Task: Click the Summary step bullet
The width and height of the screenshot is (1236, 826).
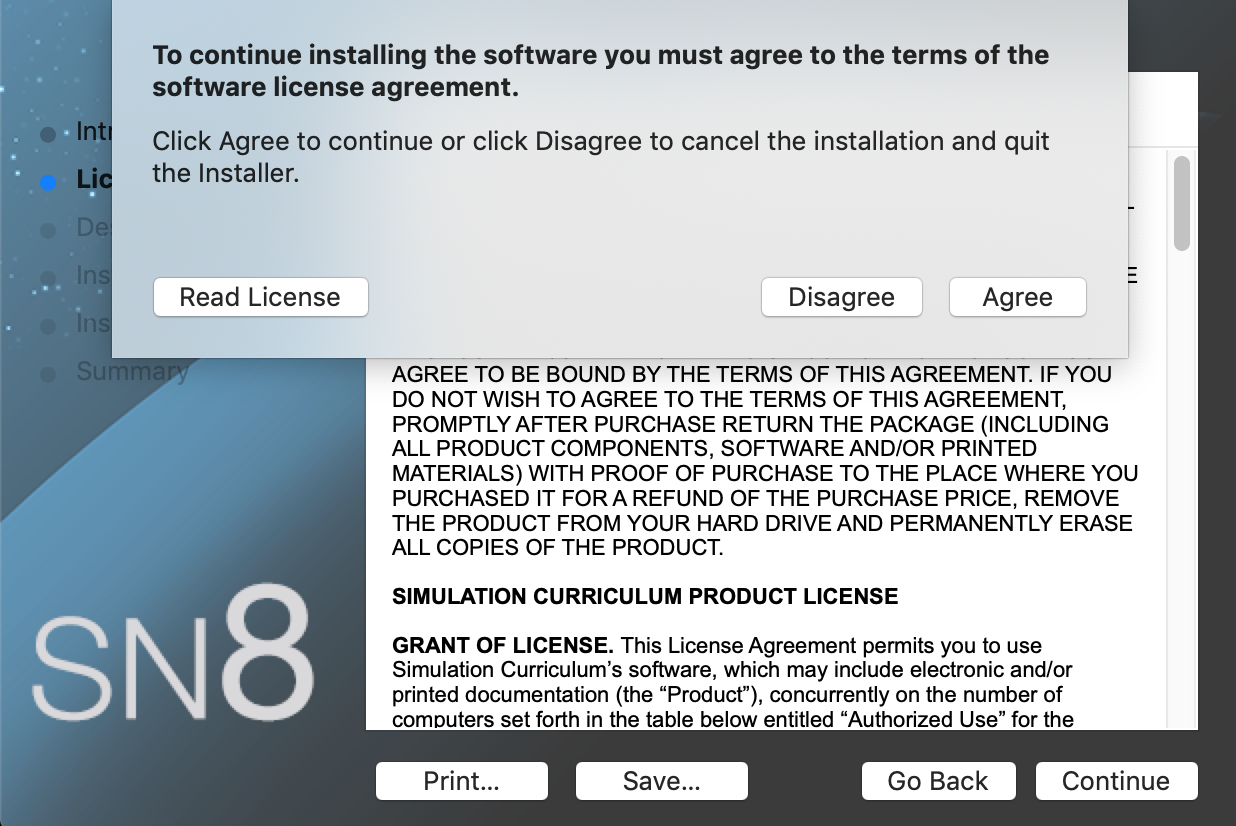Action: coord(48,375)
